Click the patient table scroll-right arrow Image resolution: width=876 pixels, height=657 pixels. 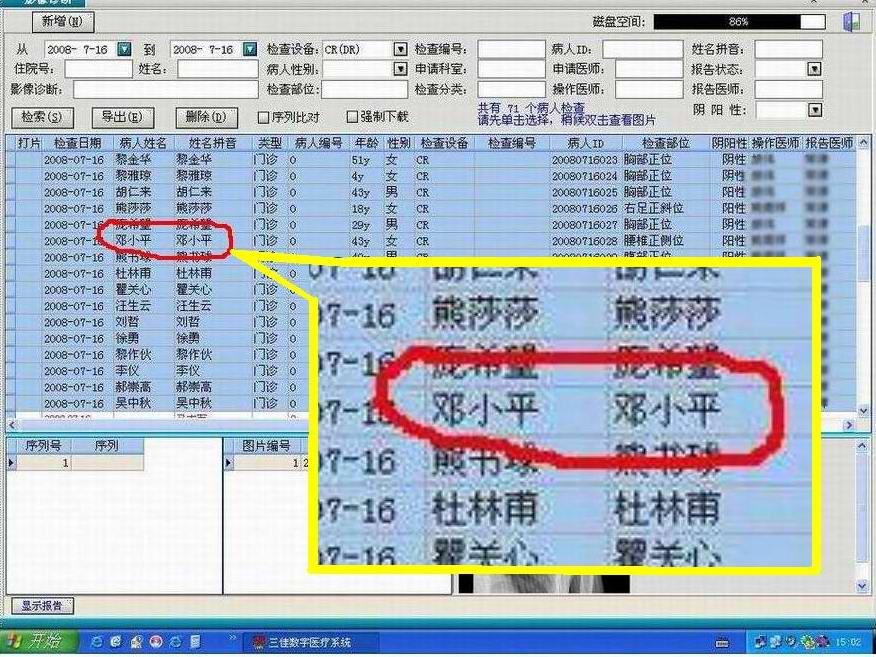(849, 425)
